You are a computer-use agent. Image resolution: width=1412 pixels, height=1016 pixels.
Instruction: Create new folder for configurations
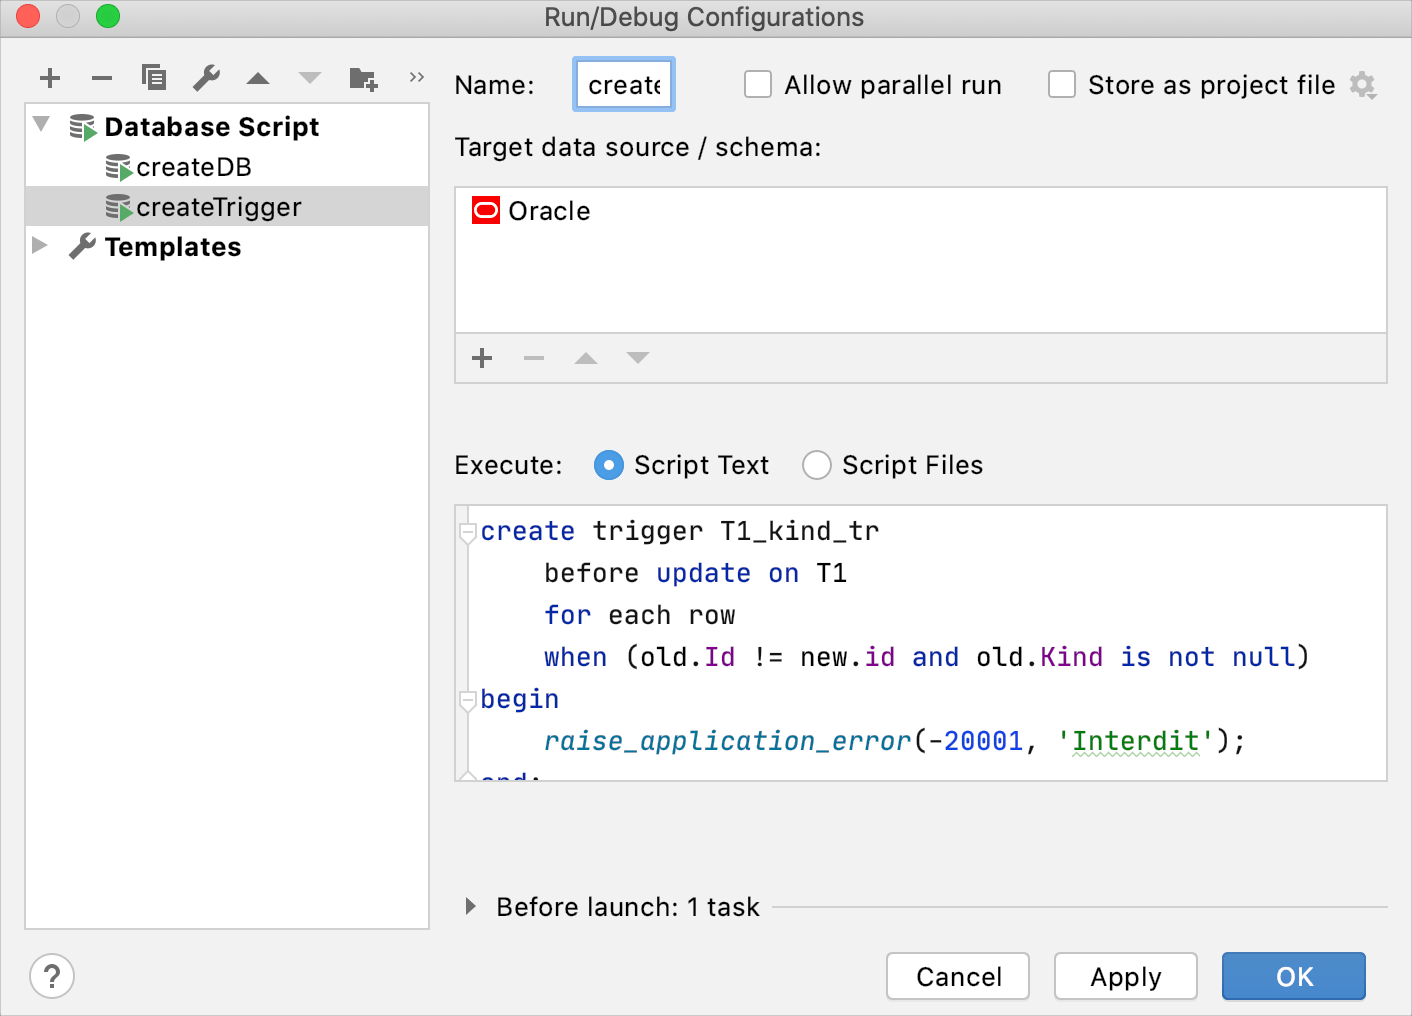pyautogui.click(x=363, y=78)
